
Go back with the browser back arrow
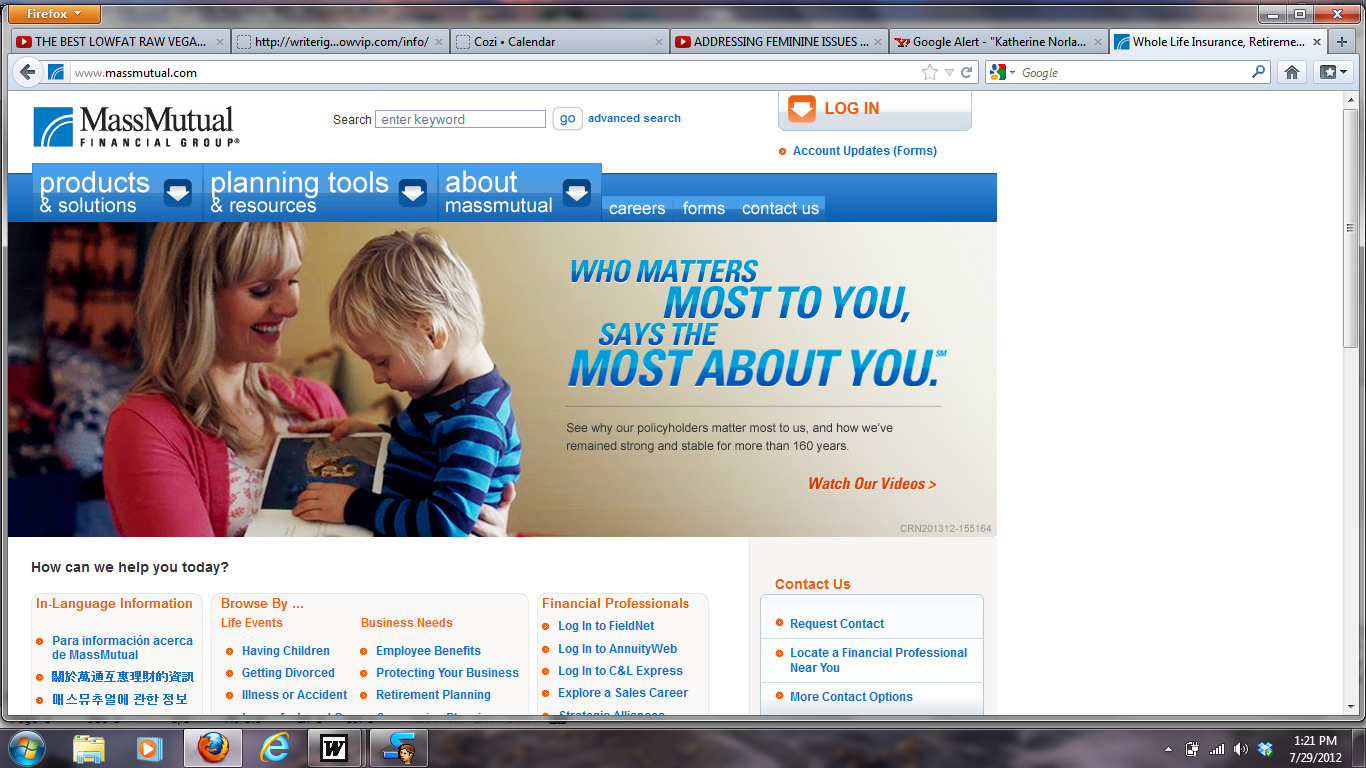(x=27, y=72)
